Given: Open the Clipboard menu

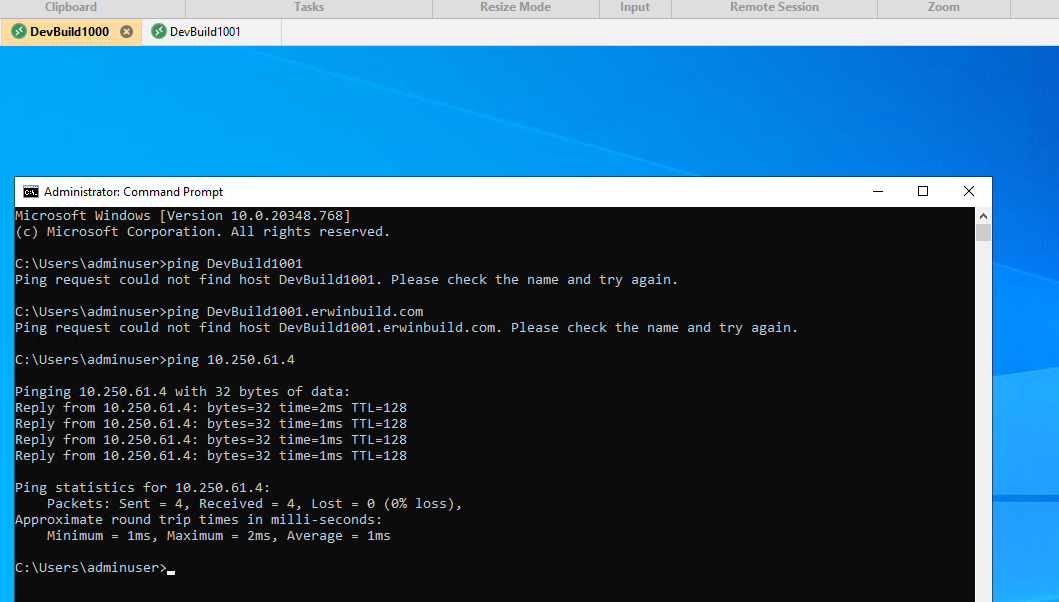Looking at the screenshot, I should coord(70,7).
